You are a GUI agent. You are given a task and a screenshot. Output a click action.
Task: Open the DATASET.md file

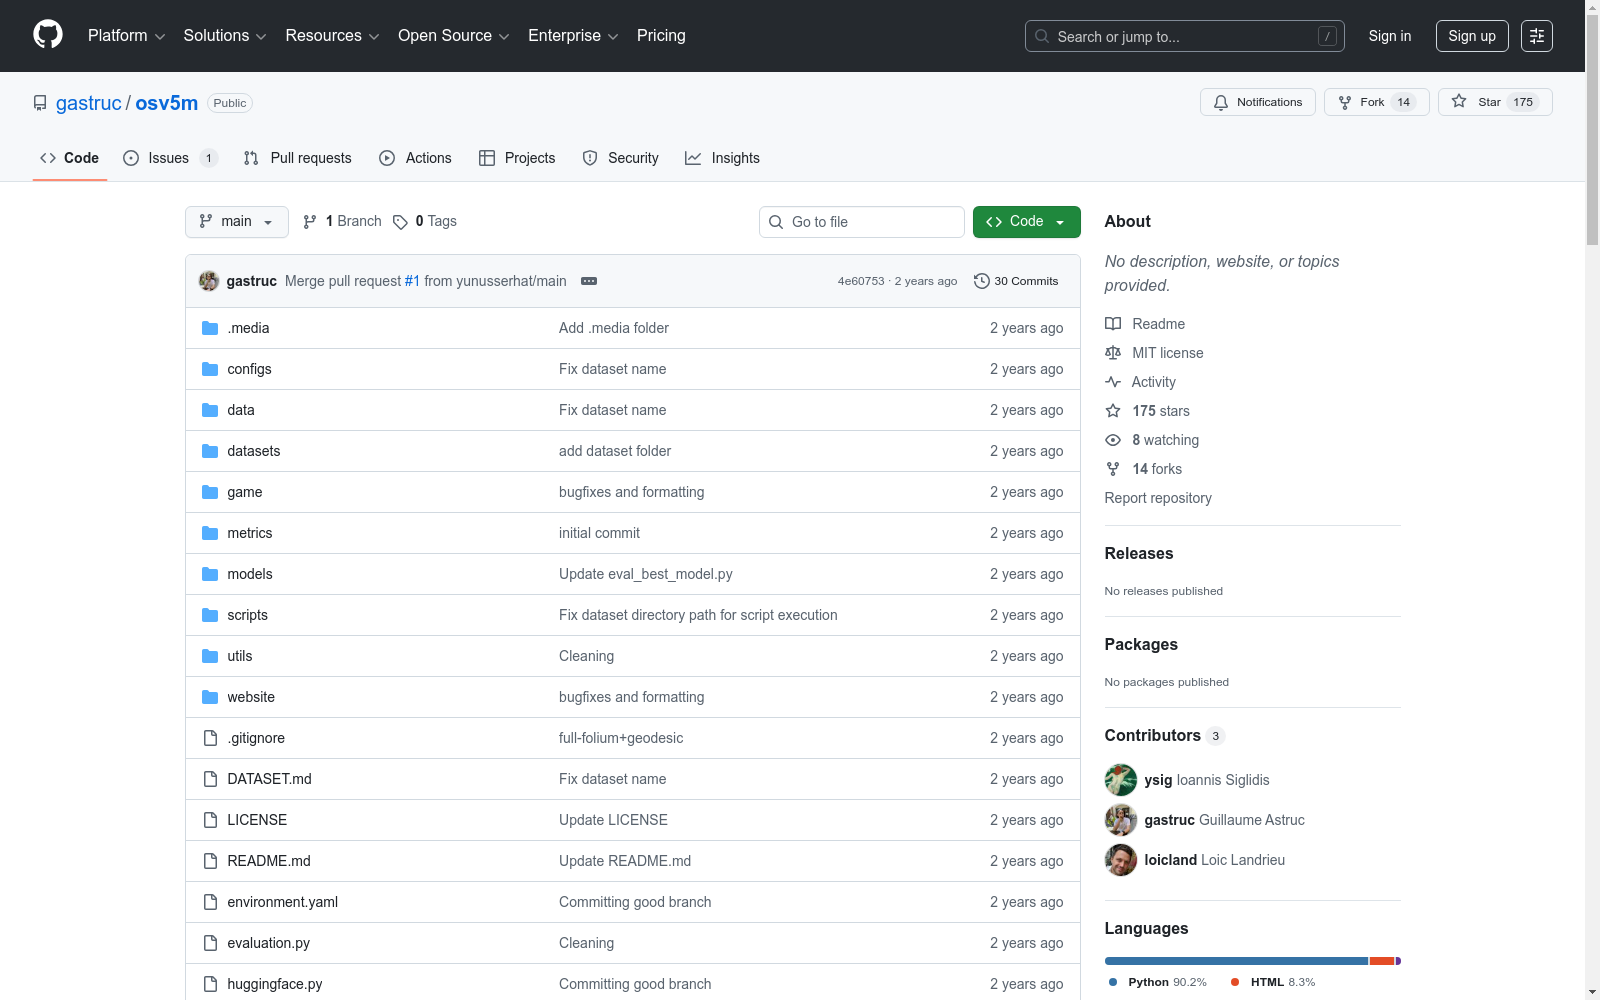coord(269,779)
